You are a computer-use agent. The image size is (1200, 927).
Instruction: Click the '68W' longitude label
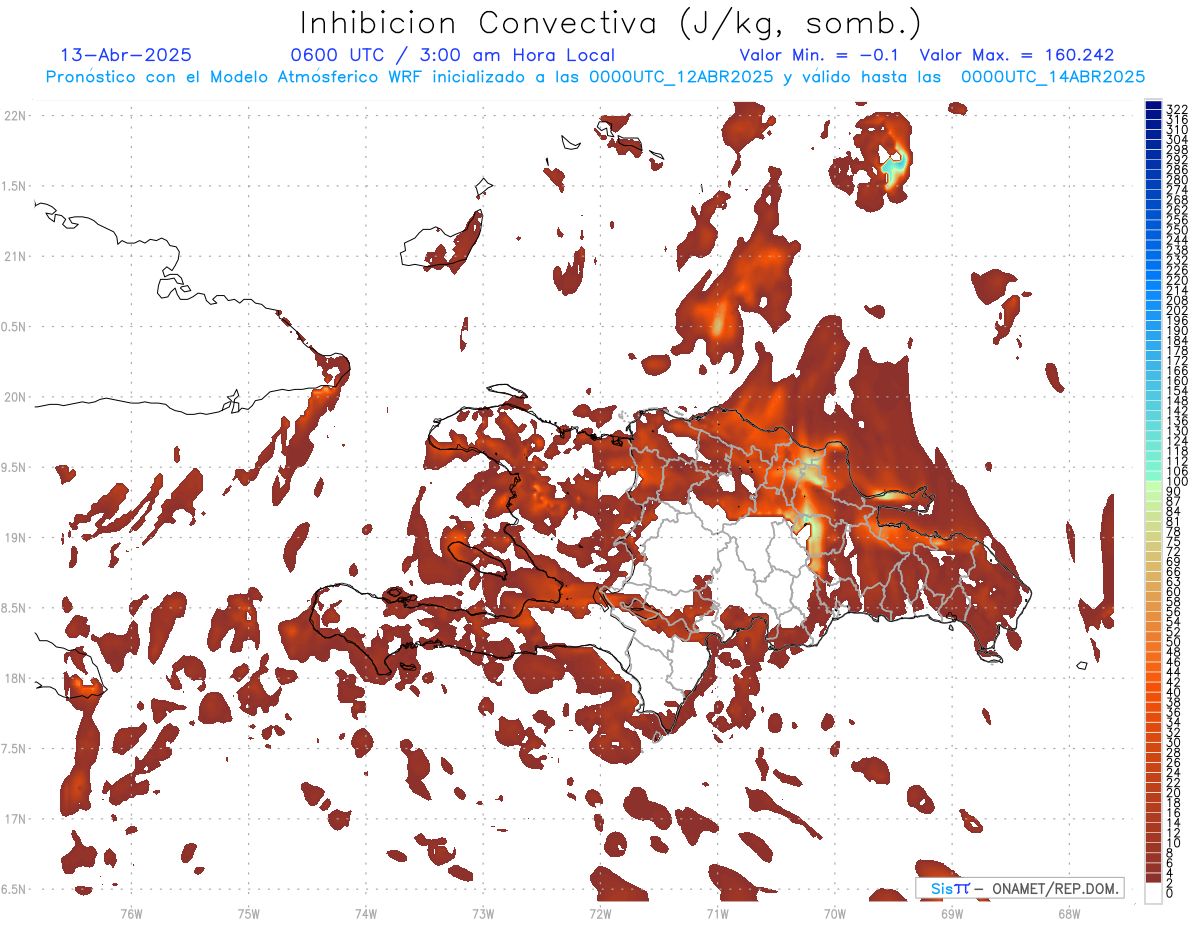[x=1069, y=913]
